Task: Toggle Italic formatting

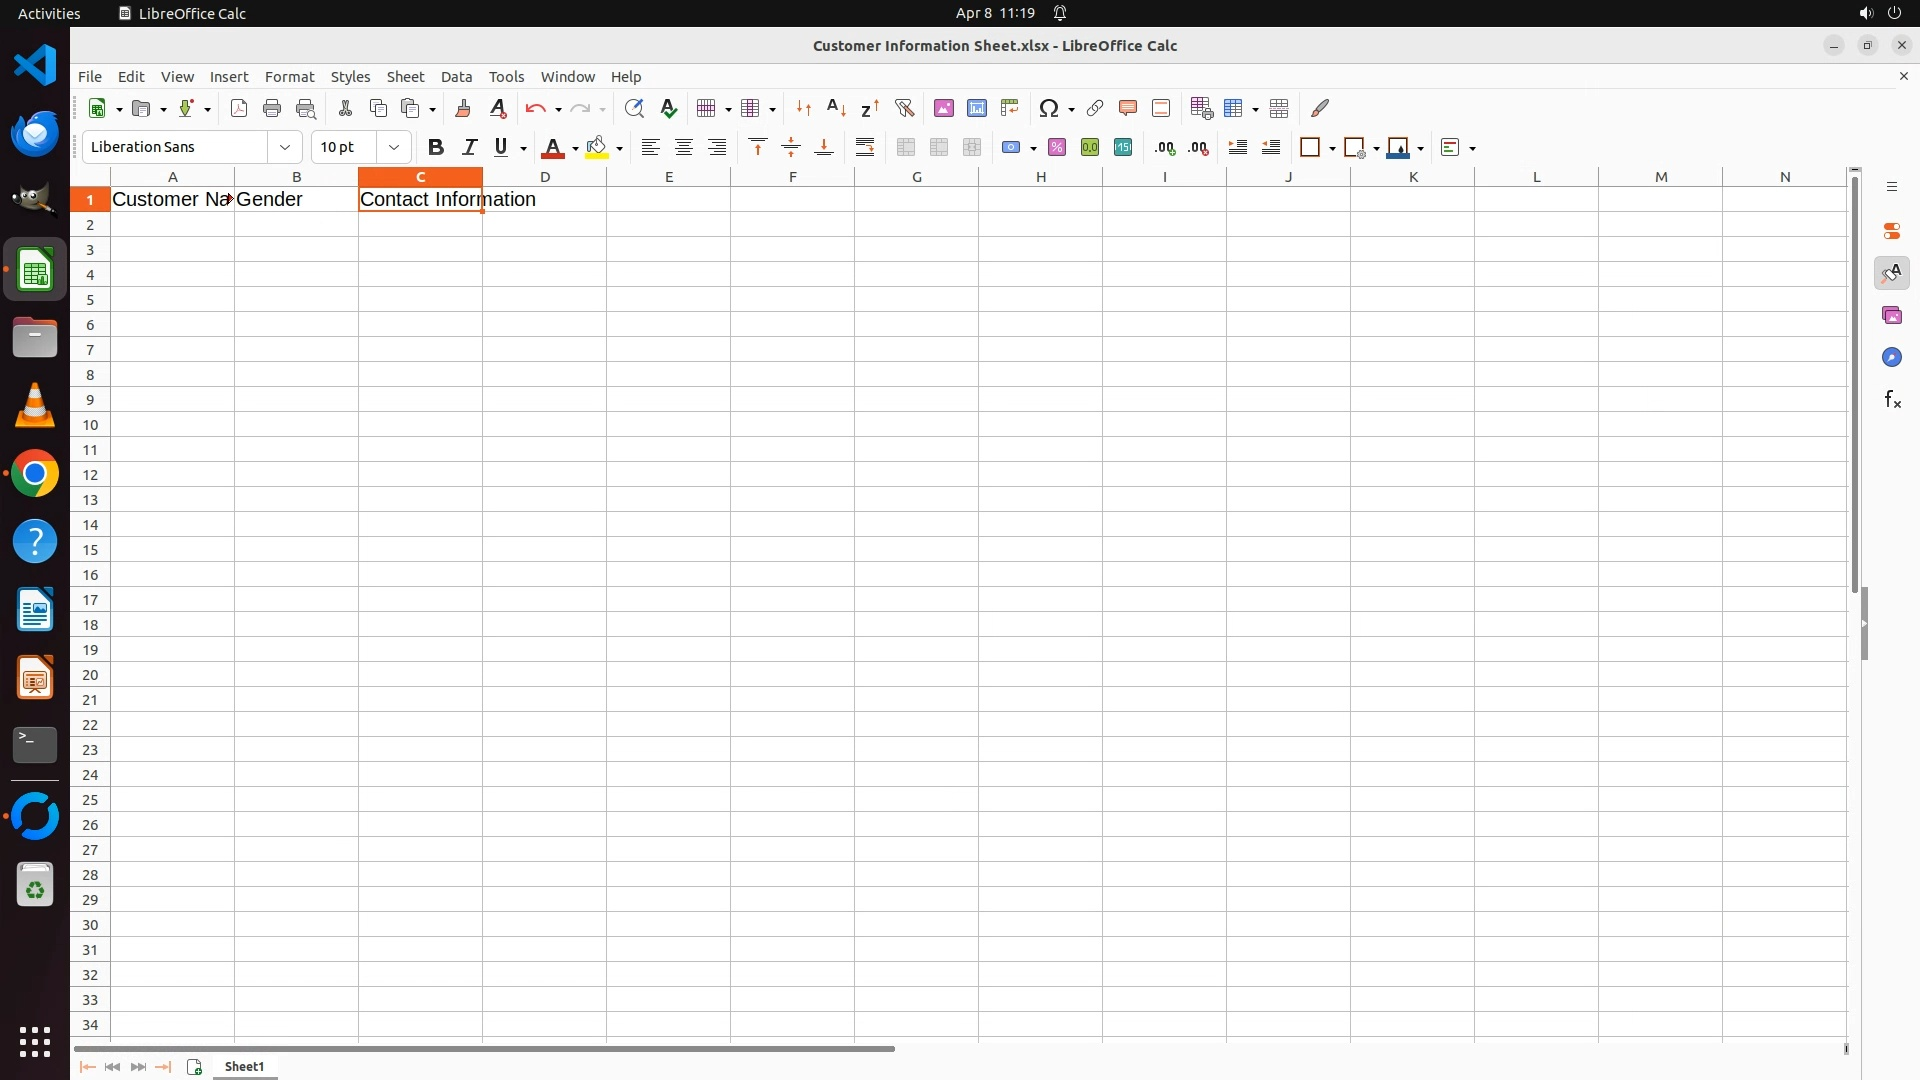Action: tap(469, 148)
